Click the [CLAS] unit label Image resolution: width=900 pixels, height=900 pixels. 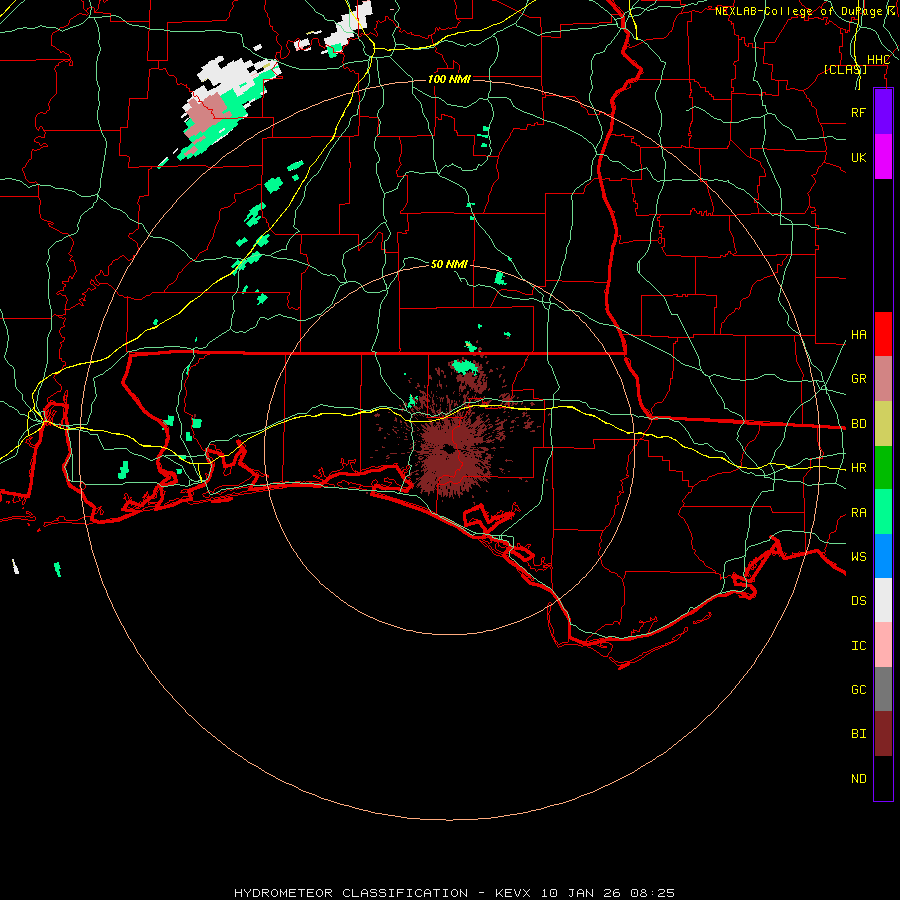[845, 69]
